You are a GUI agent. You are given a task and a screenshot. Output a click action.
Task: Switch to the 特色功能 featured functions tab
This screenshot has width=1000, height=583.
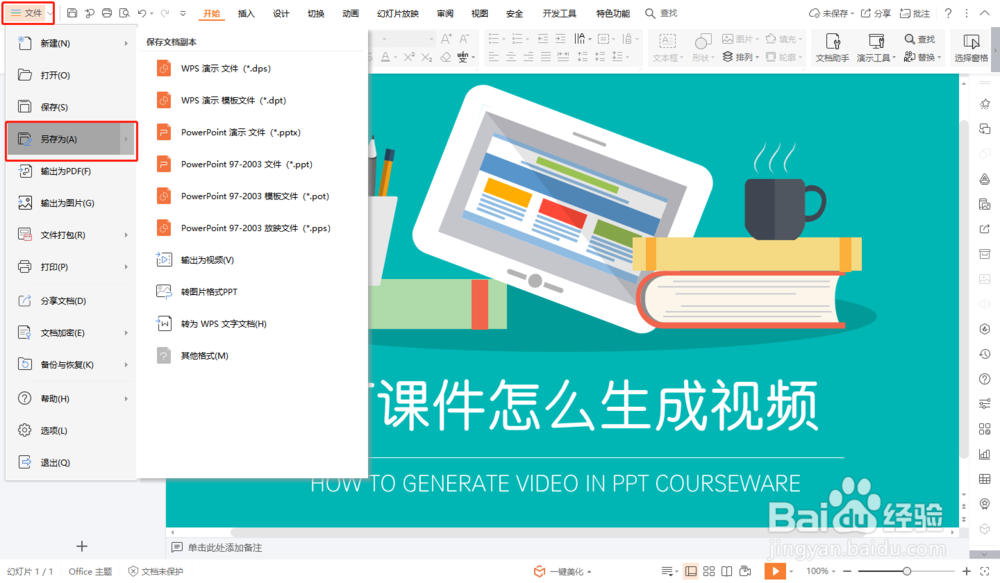click(613, 13)
